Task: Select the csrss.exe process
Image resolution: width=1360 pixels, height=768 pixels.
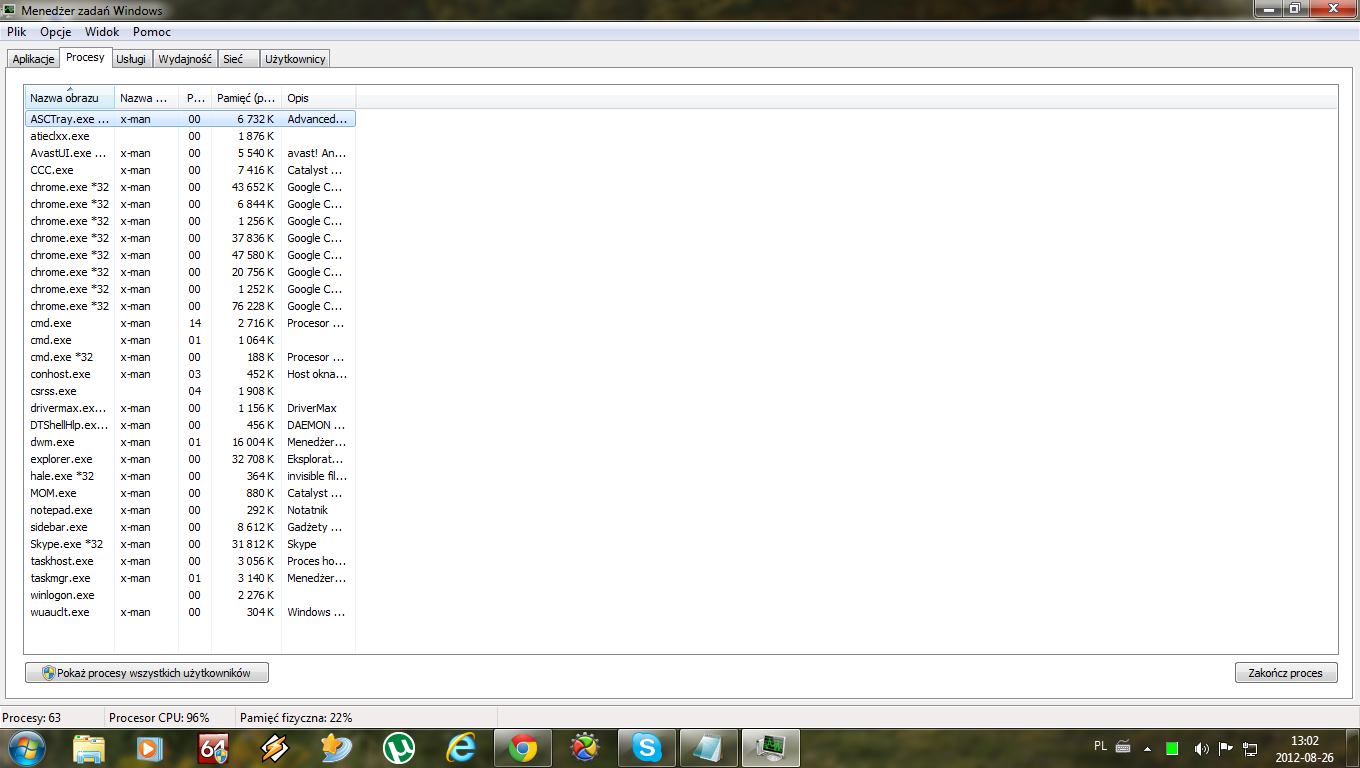Action: click(x=190, y=391)
